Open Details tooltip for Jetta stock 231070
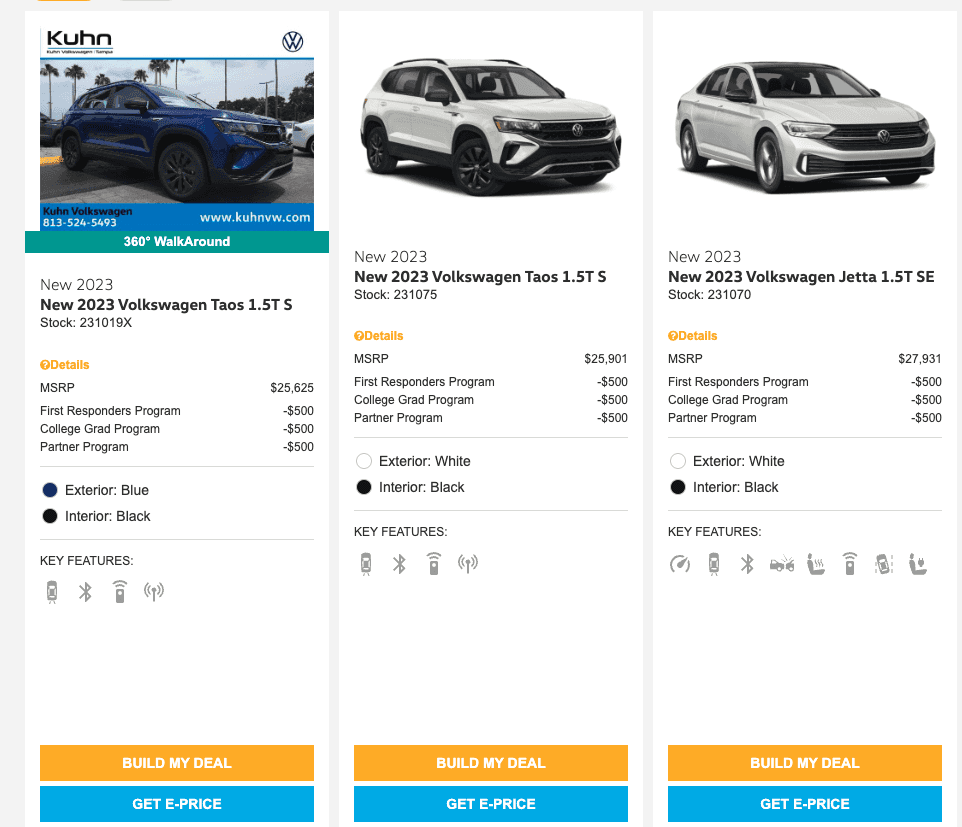The image size is (962, 827). pyautogui.click(x=693, y=336)
